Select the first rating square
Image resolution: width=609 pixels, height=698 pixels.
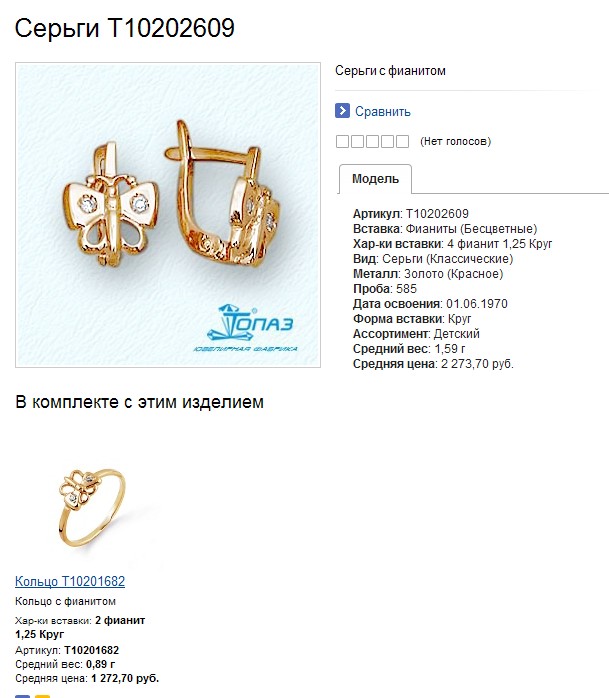pyautogui.click(x=342, y=142)
